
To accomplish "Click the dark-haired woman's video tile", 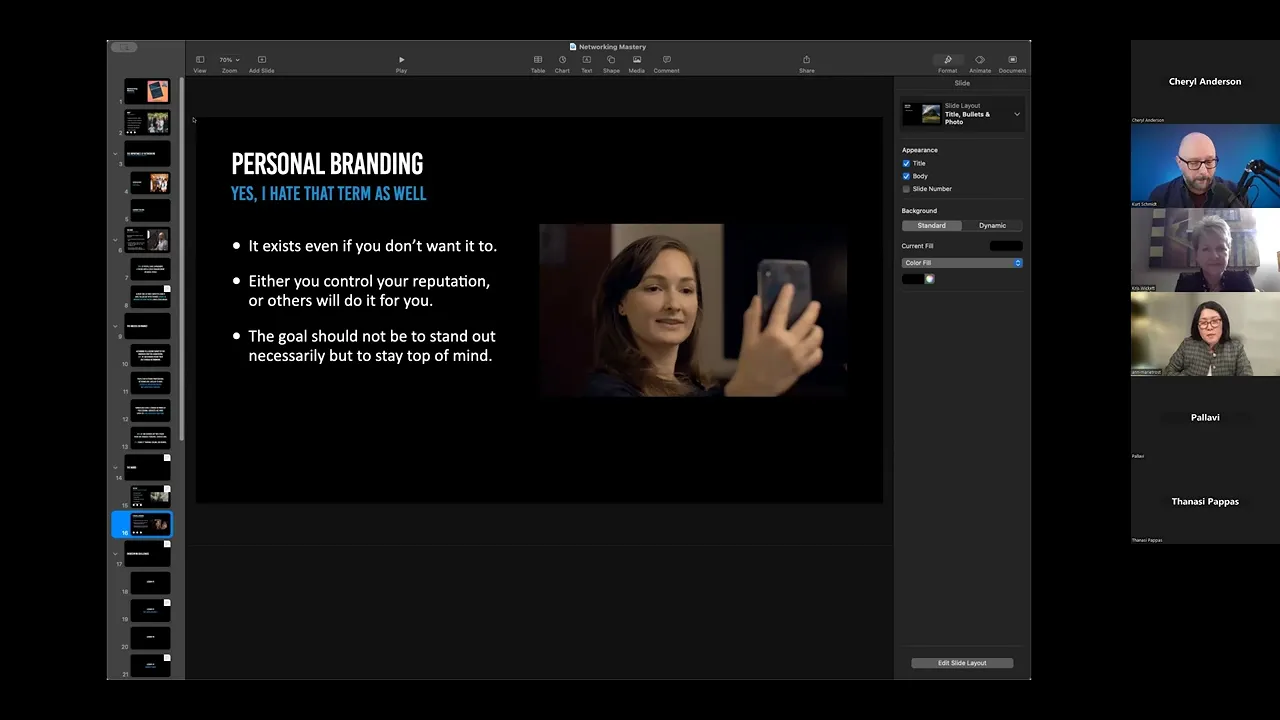I will (x=1205, y=334).
